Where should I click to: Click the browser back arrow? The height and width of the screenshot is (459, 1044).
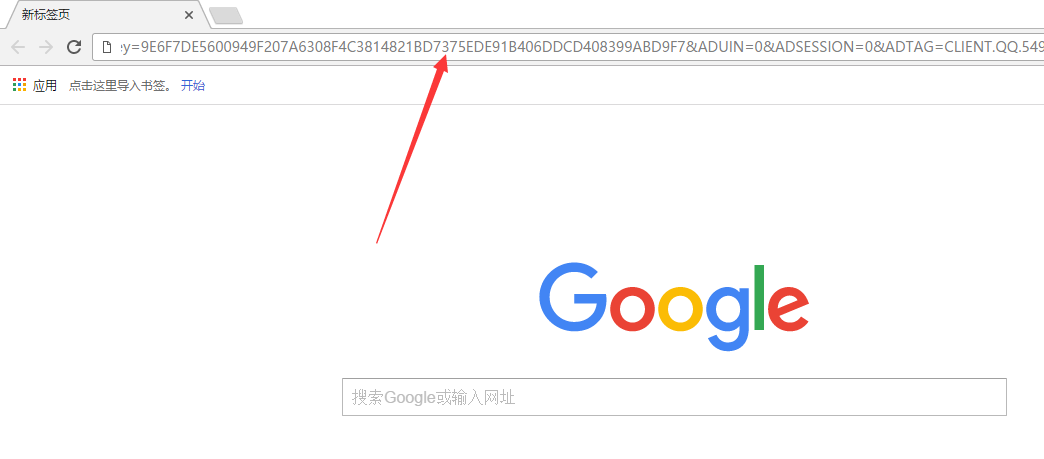pyautogui.click(x=18, y=47)
